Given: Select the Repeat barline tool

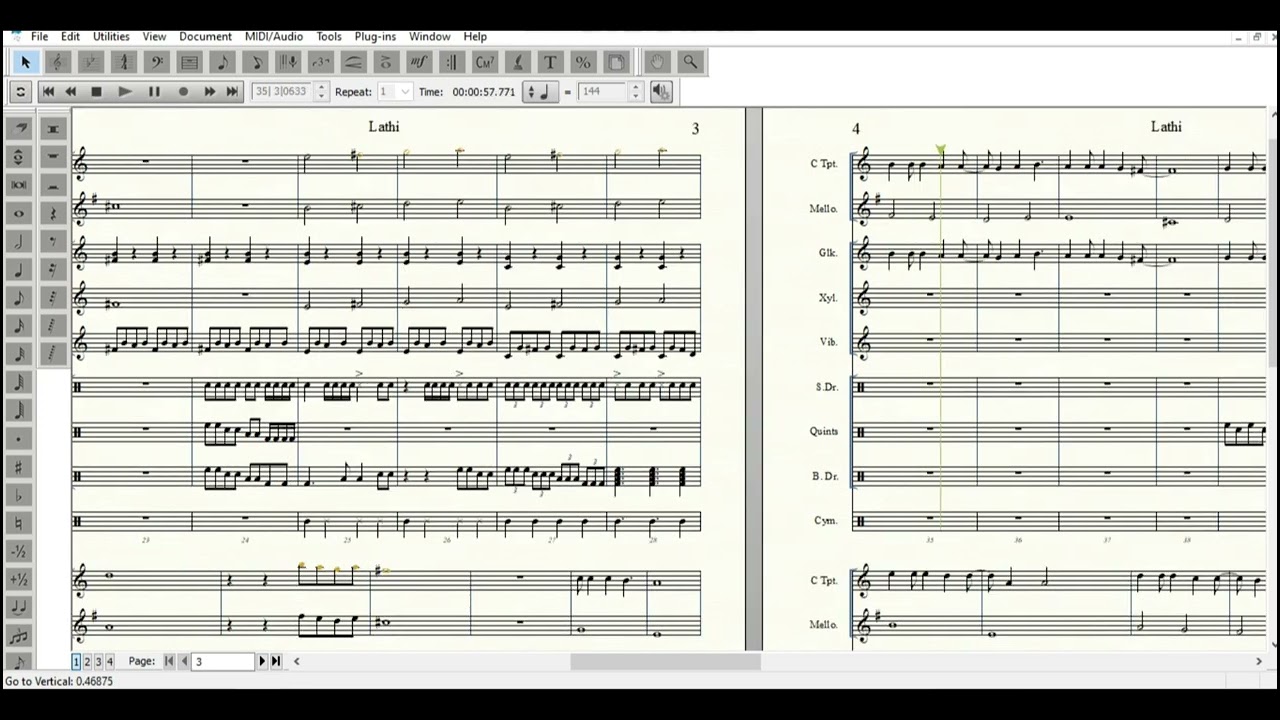Looking at the screenshot, I should 452,62.
